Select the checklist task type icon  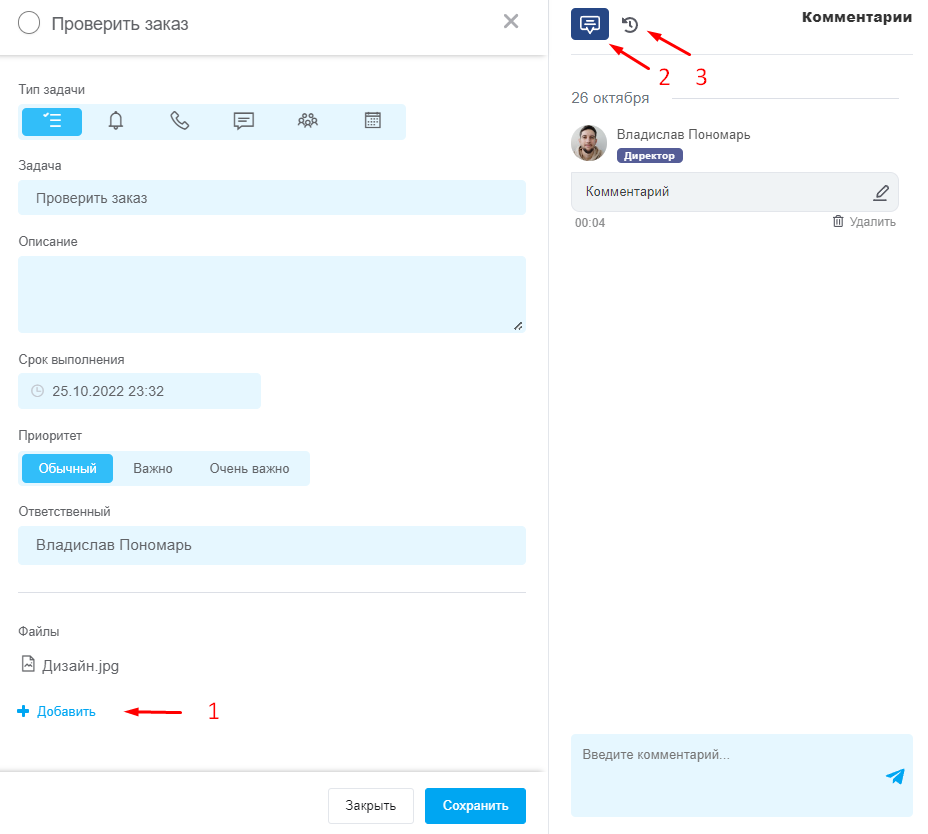52,121
